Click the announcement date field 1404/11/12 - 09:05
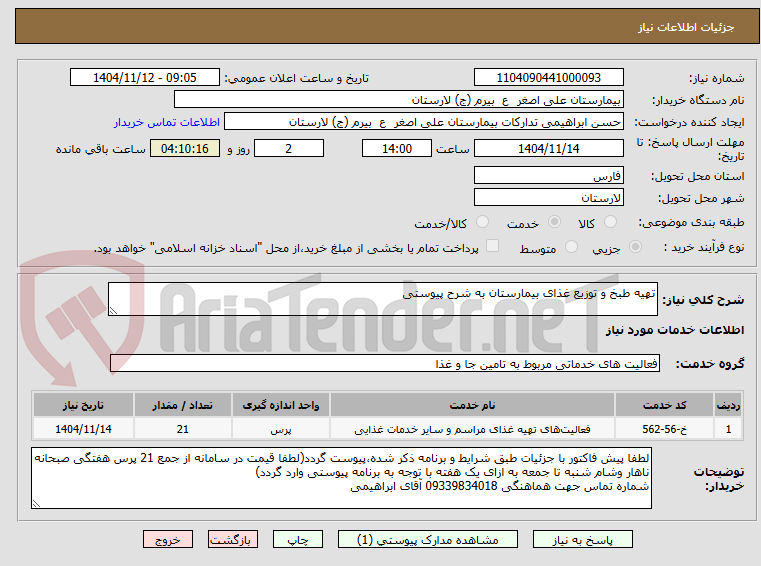This screenshot has height=566, width=761. (145, 78)
